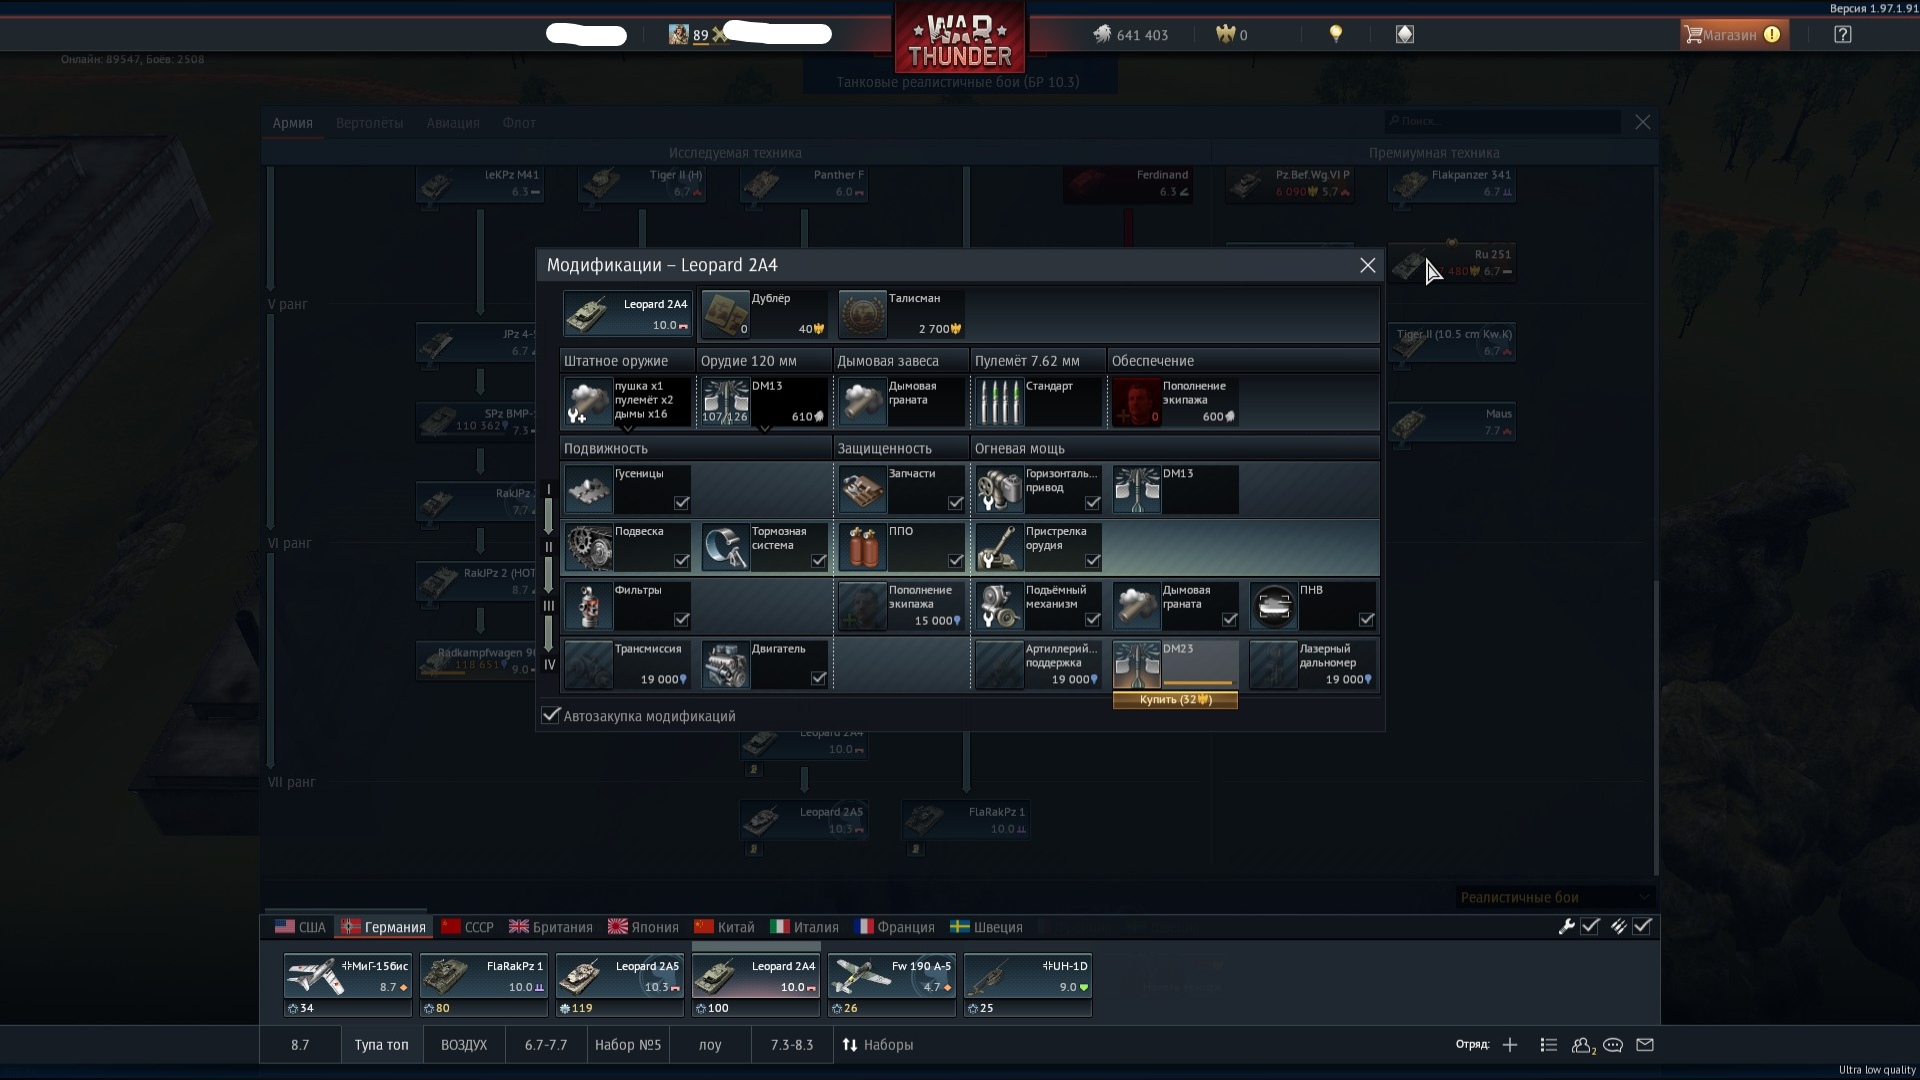Screen dimensions: 1920x1080
Task: Choose the Трансмиссия modification for 19 000
Action: pyautogui.click(x=627, y=664)
